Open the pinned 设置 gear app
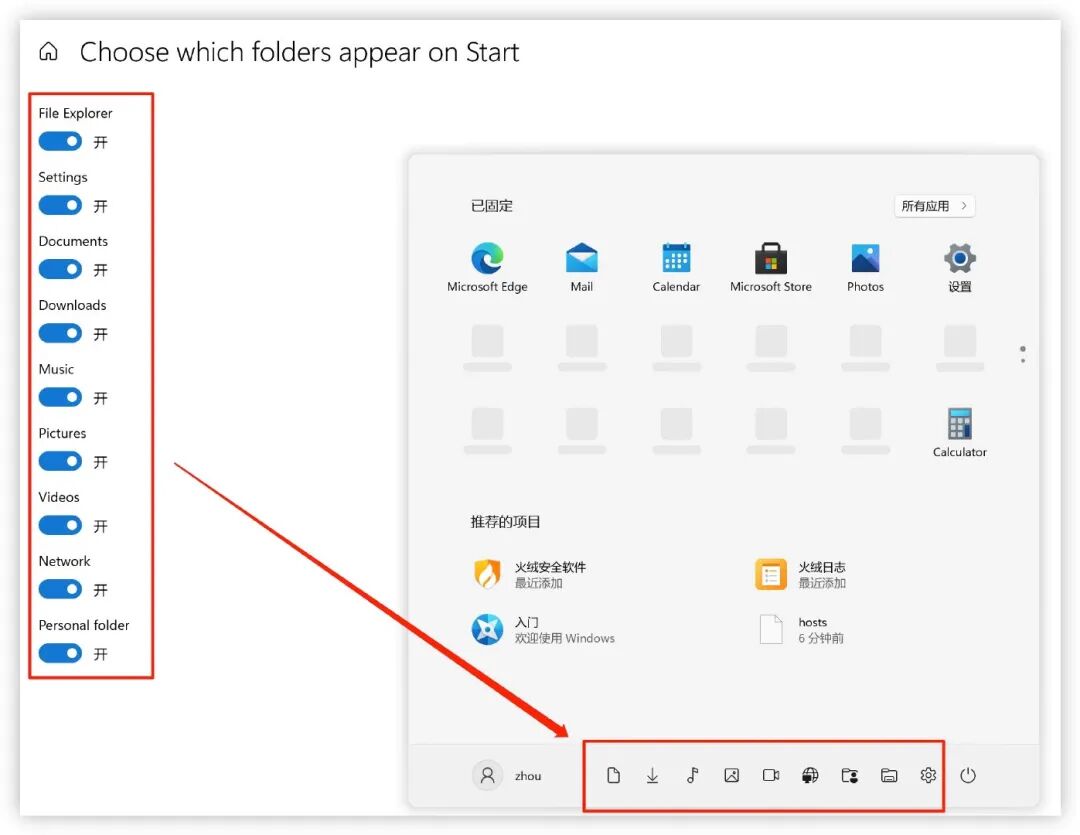The height and width of the screenshot is (835, 1080). tap(959, 267)
